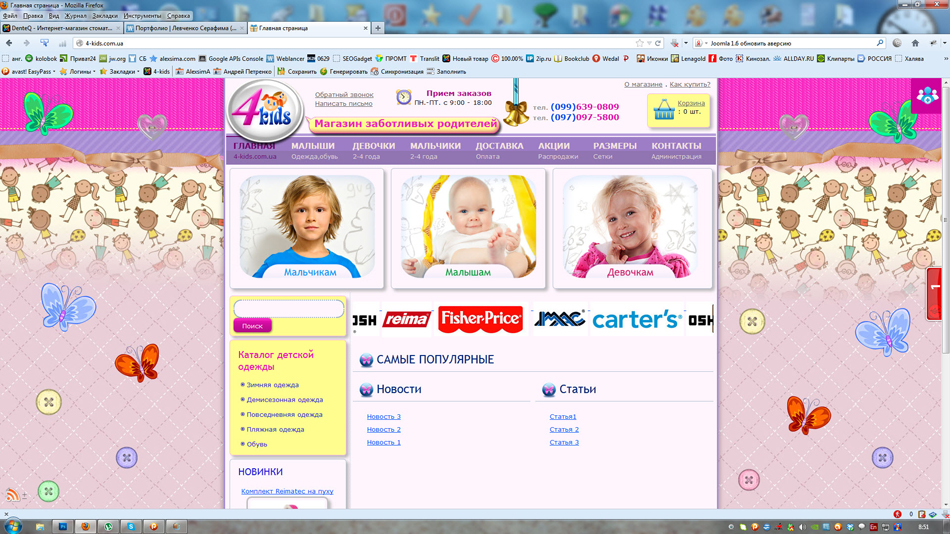The height and width of the screenshot is (534, 950).
Task: Click the pink social group icon
Action: [927, 95]
